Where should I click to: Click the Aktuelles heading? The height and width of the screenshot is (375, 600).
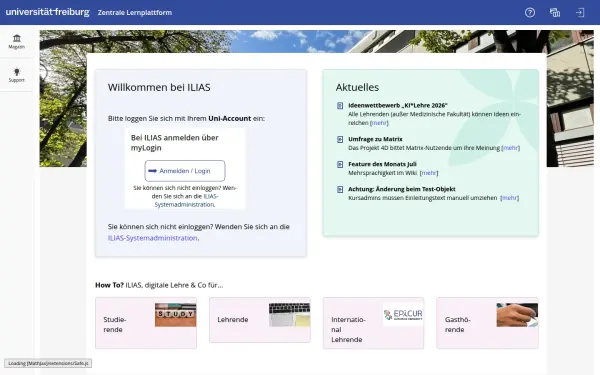tap(357, 87)
